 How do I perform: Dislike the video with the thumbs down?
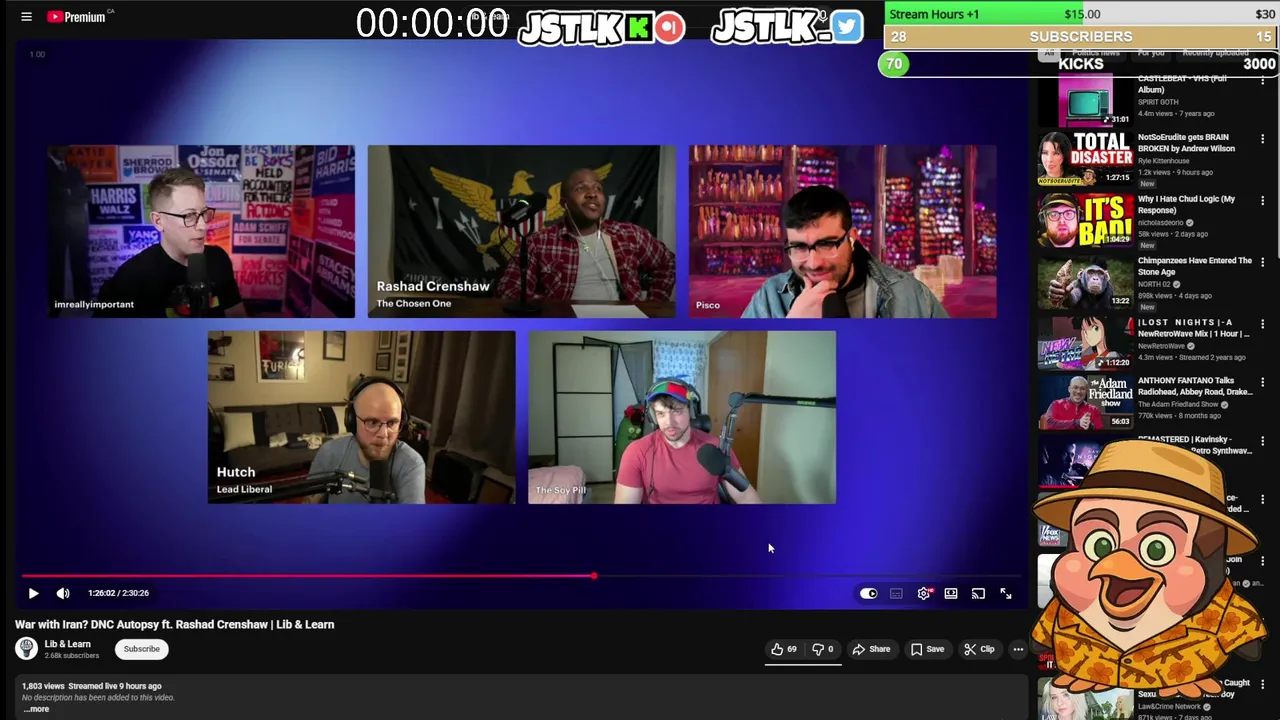tap(822, 649)
